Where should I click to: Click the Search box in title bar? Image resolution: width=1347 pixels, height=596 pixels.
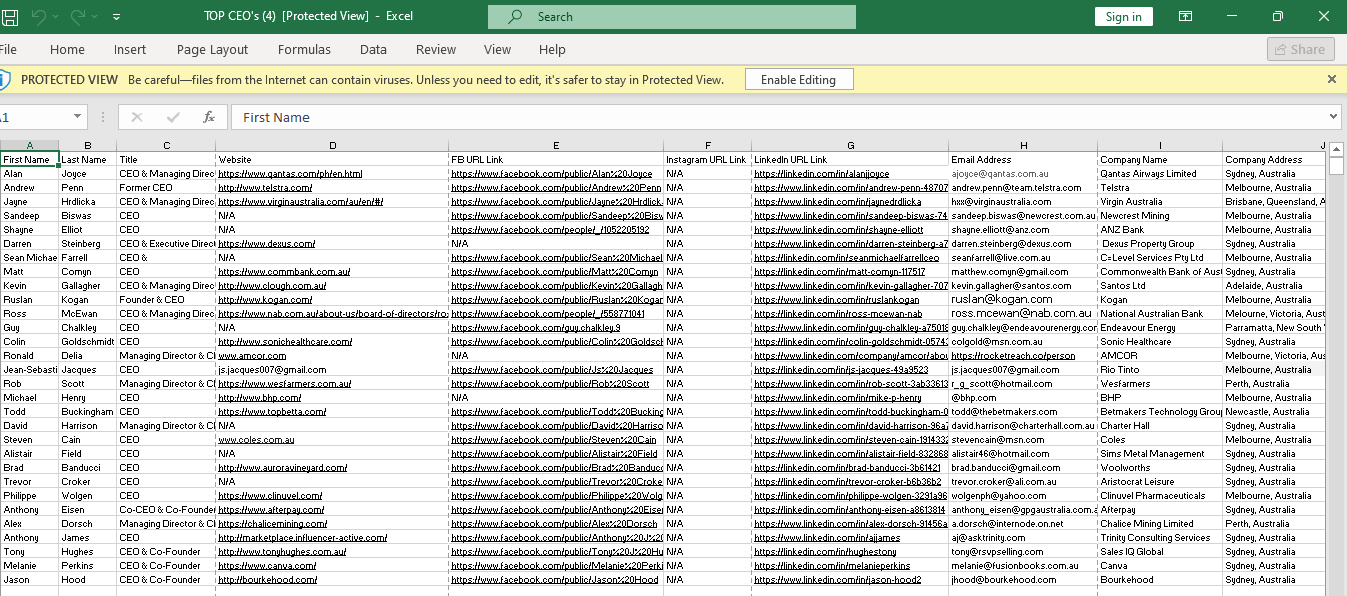click(x=672, y=17)
